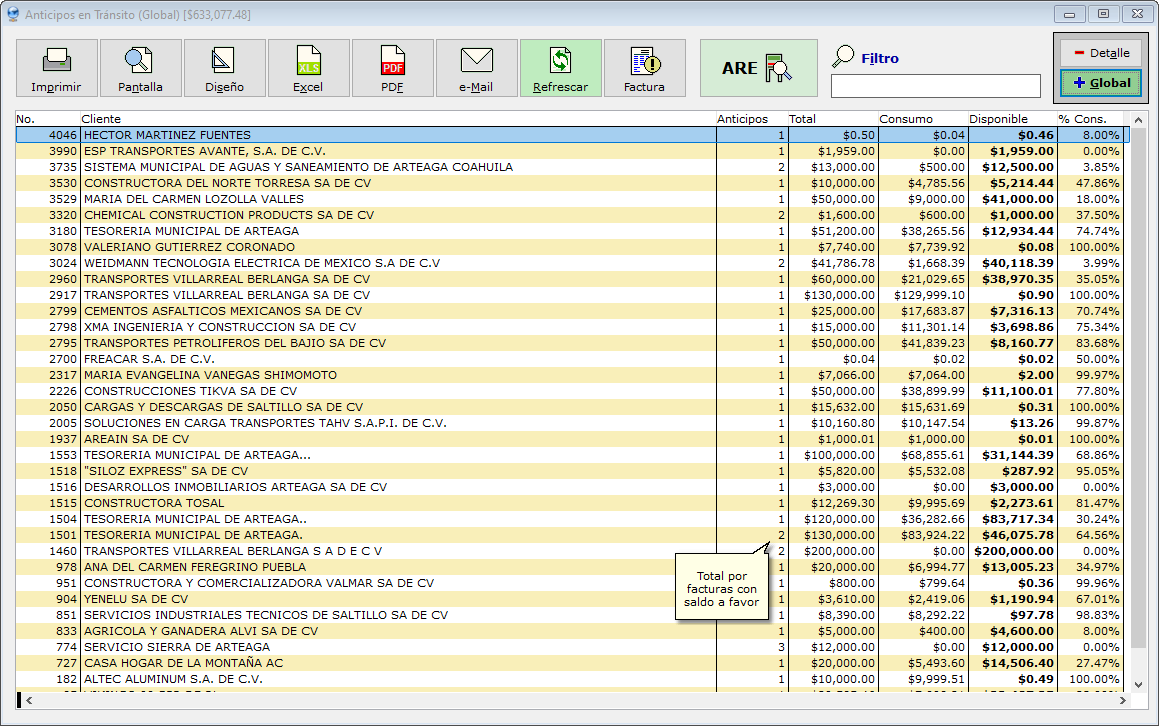
Task: Open the Factura invoice tool
Action: (x=644, y=68)
